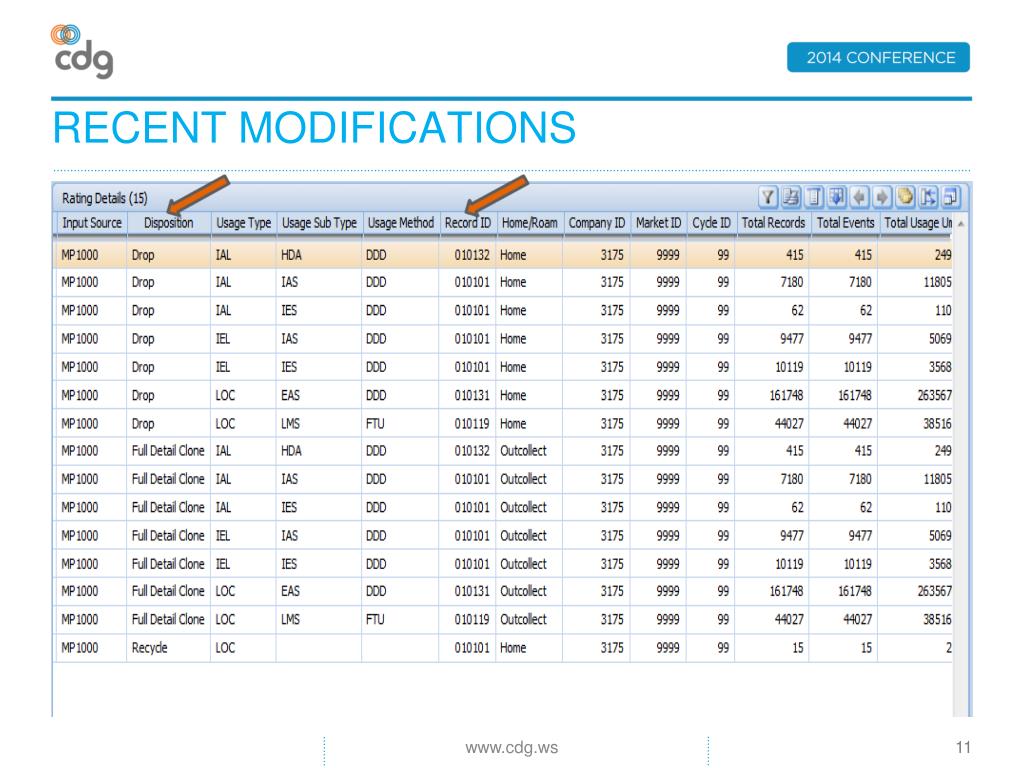The image size is (1024, 768).
Task: Open the www.cdg.ws link
Action: [511, 748]
